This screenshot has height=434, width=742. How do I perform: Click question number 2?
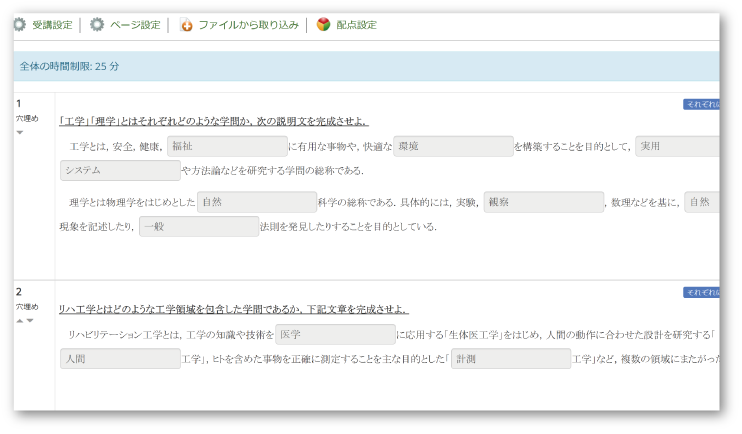tap(19, 292)
